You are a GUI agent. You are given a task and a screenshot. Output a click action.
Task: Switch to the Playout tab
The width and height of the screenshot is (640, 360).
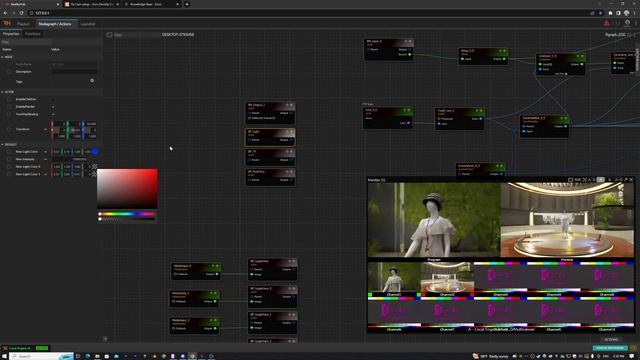pyautogui.click(x=23, y=24)
